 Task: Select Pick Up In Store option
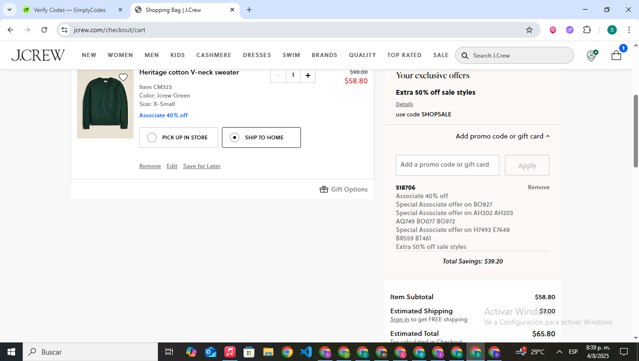click(178, 137)
